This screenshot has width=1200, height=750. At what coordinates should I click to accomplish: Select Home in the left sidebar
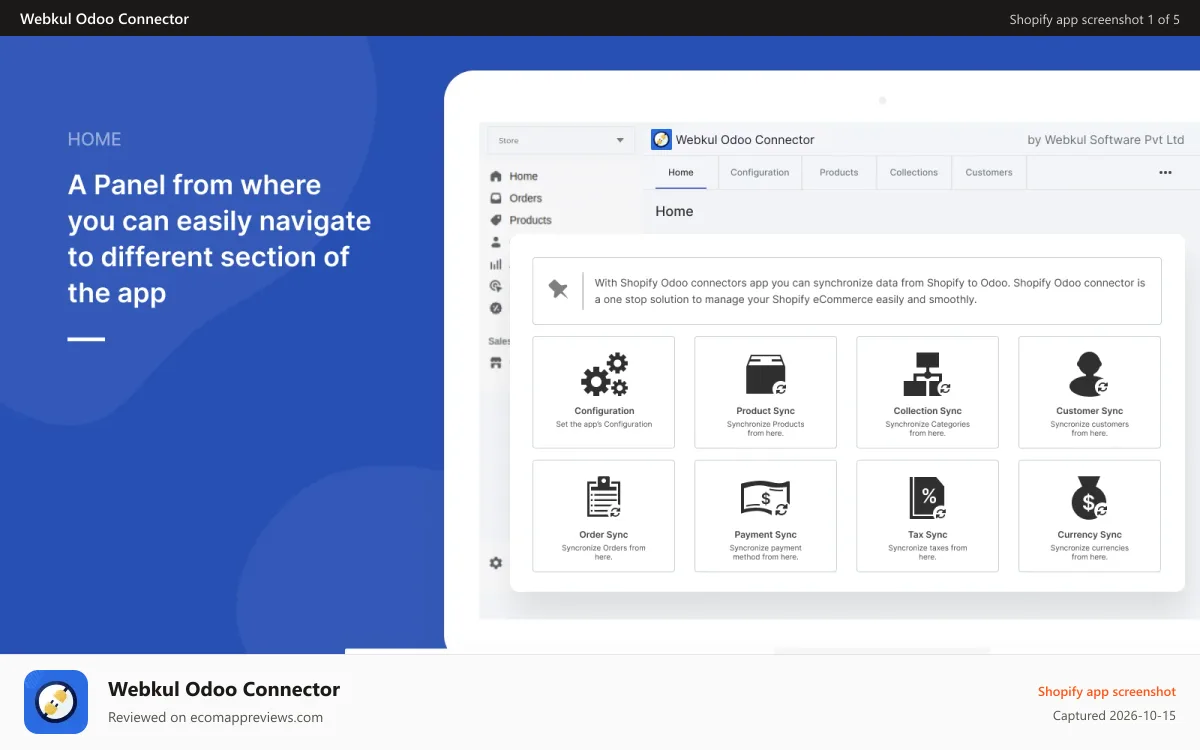coord(523,176)
